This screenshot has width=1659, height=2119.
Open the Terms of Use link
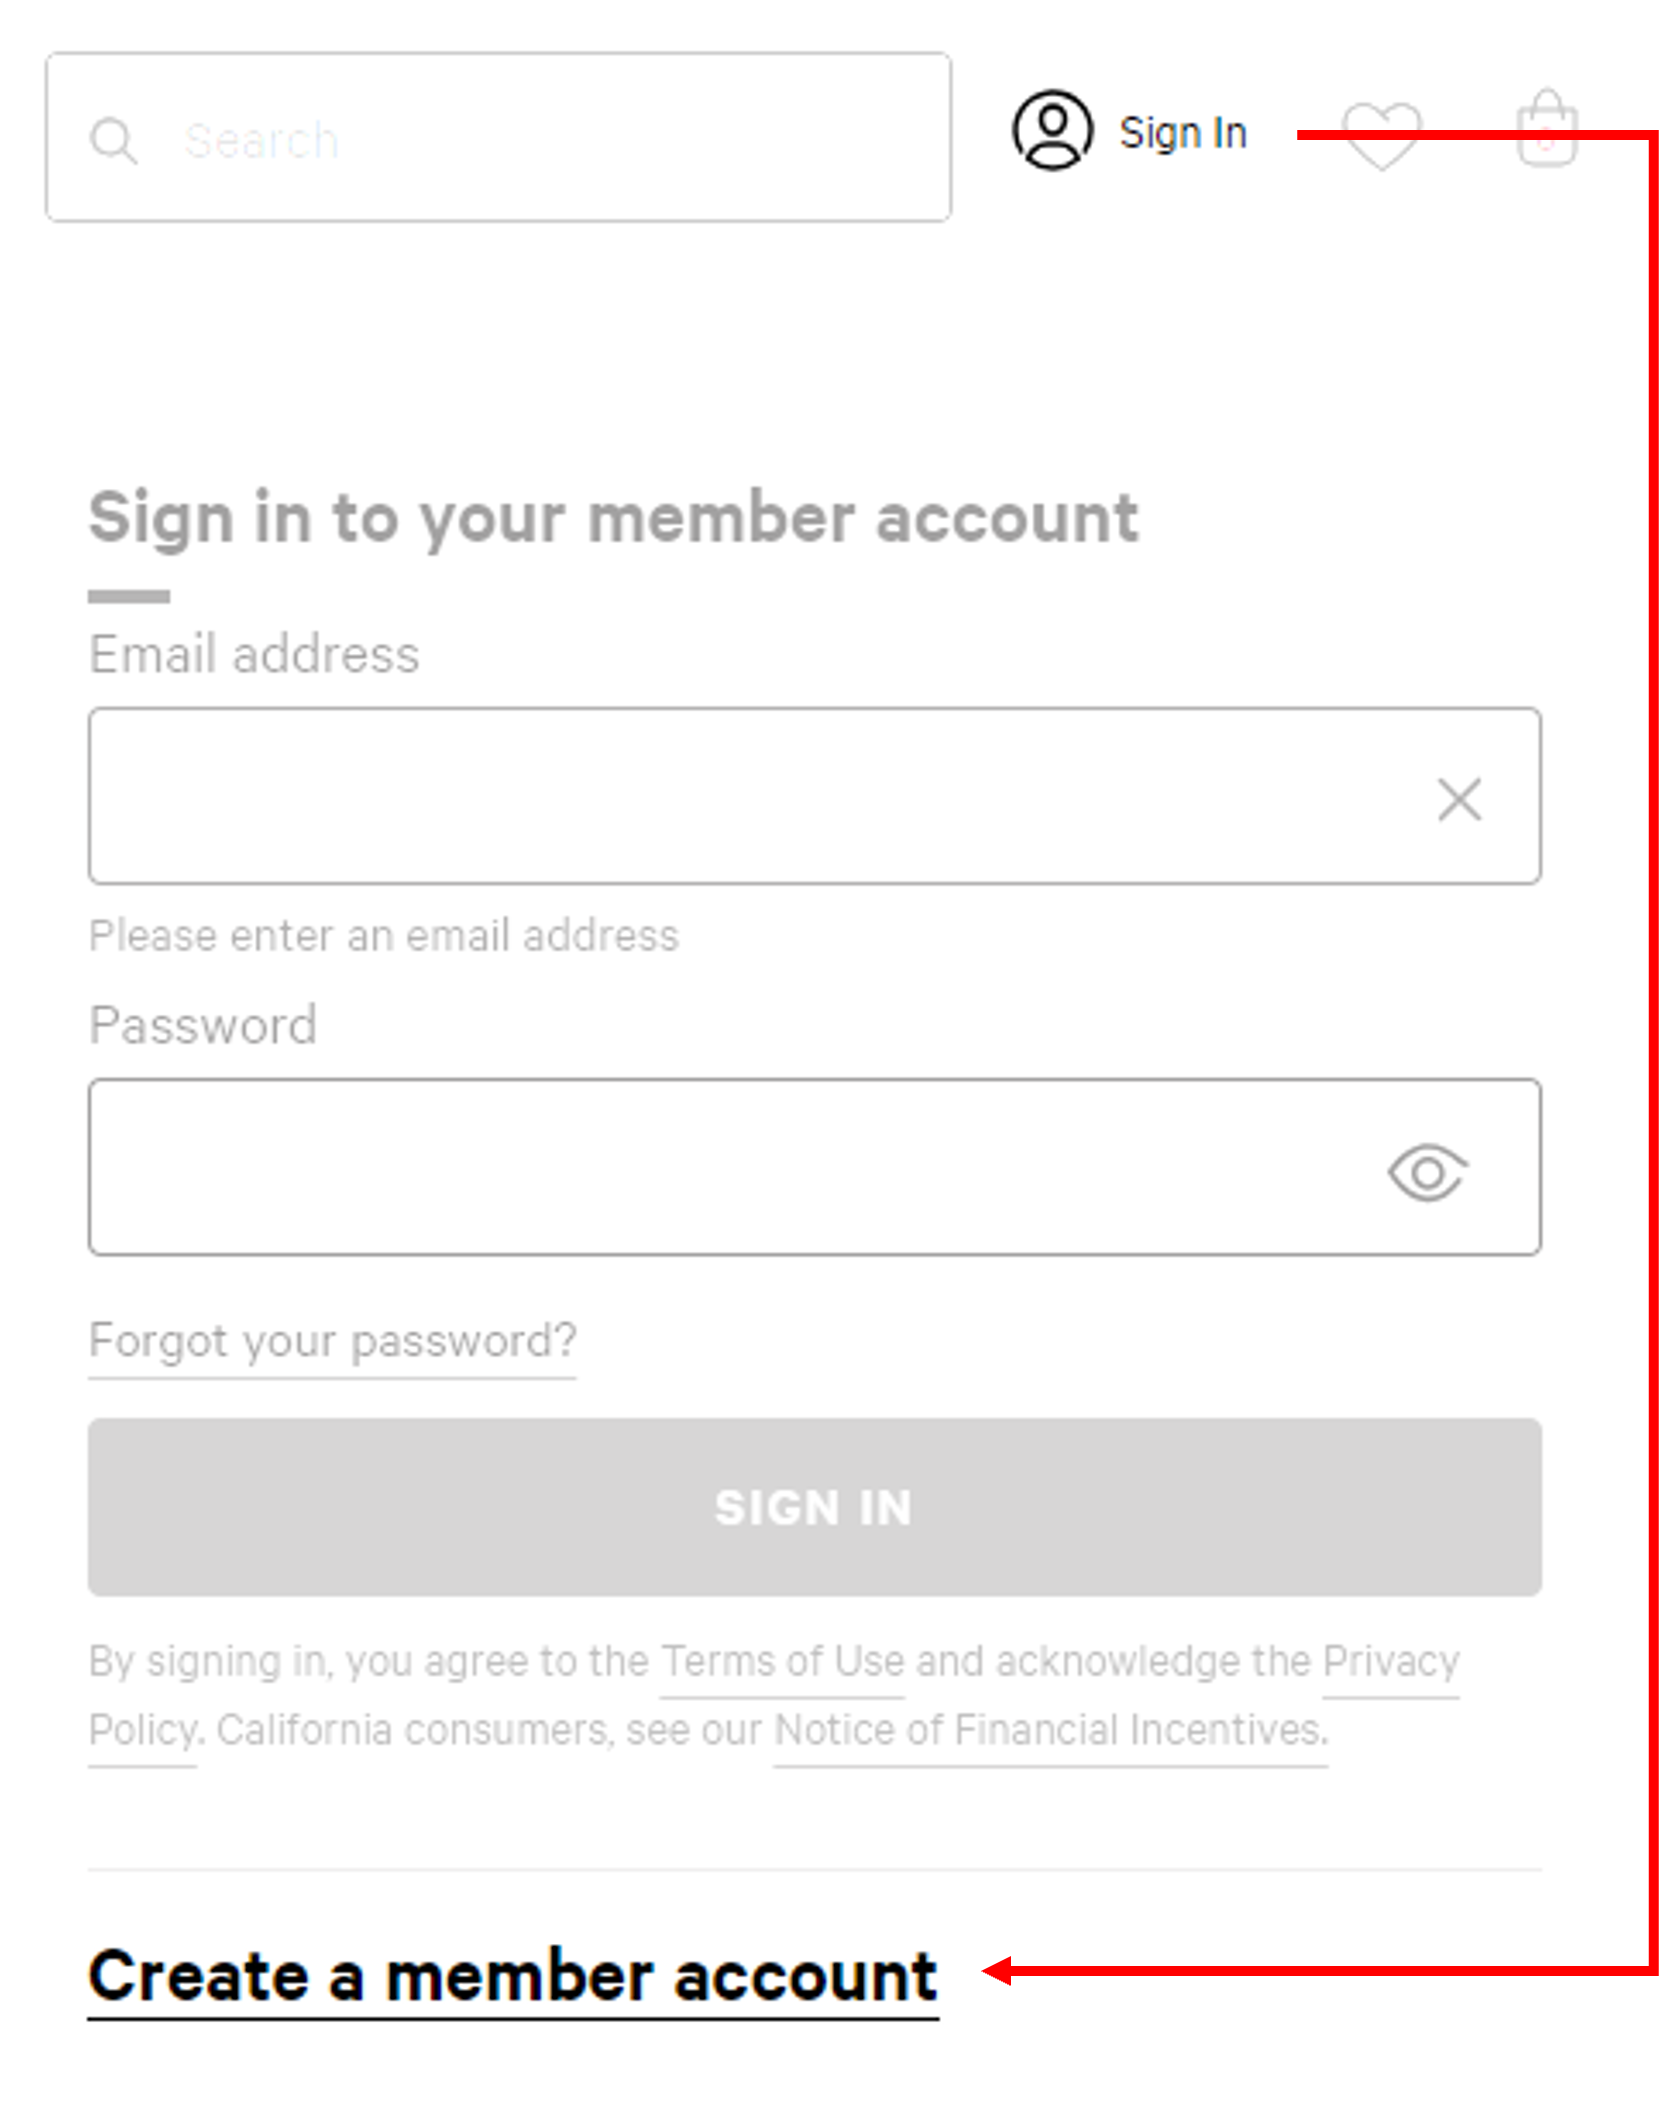coord(782,1662)
